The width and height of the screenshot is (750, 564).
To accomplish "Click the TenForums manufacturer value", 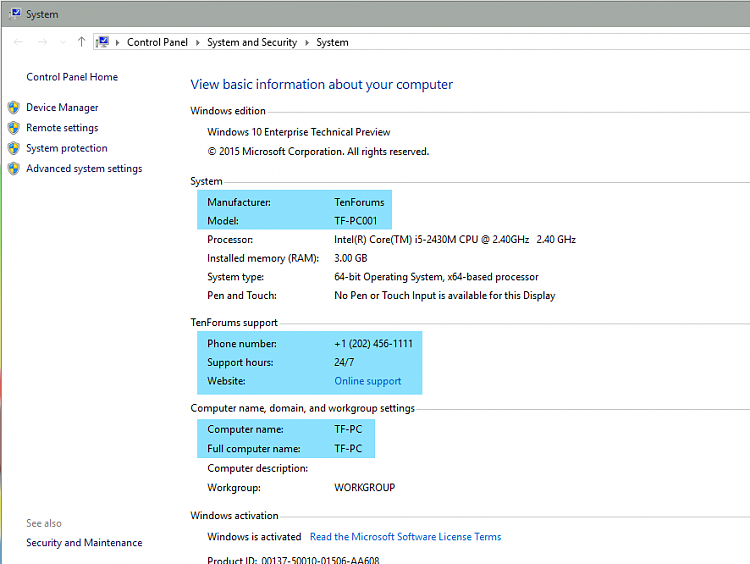I will point(359,202).
